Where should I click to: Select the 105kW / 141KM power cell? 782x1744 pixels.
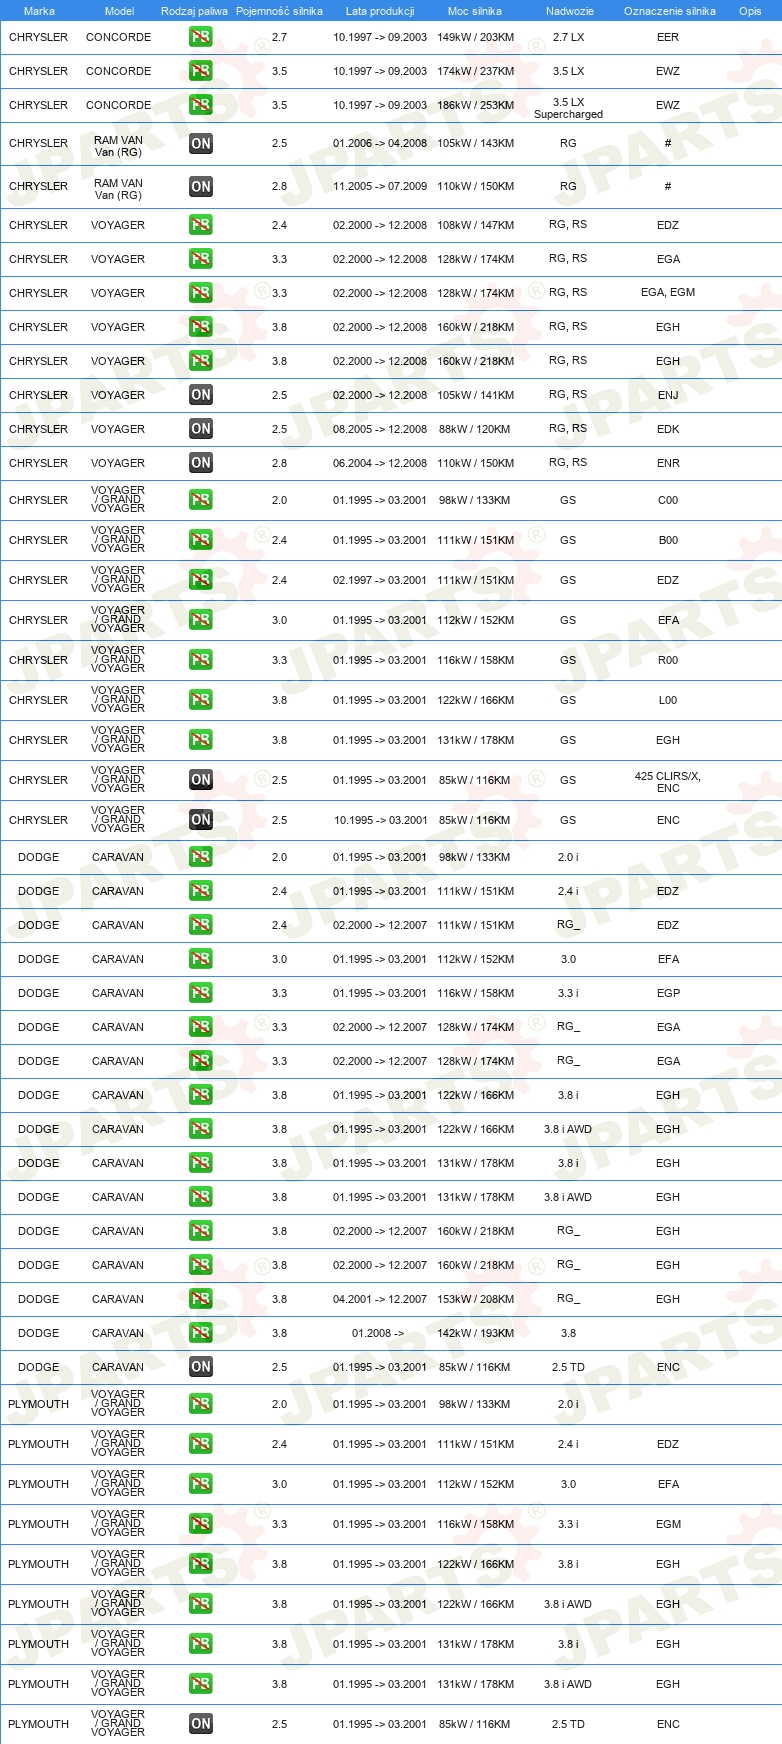pyautogui.click(x=476, y=395)
